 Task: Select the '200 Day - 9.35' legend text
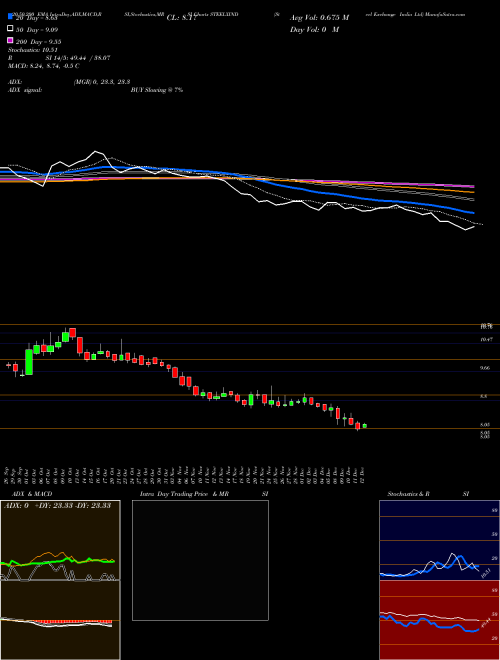pyautogui.click(x=39, y=42)
